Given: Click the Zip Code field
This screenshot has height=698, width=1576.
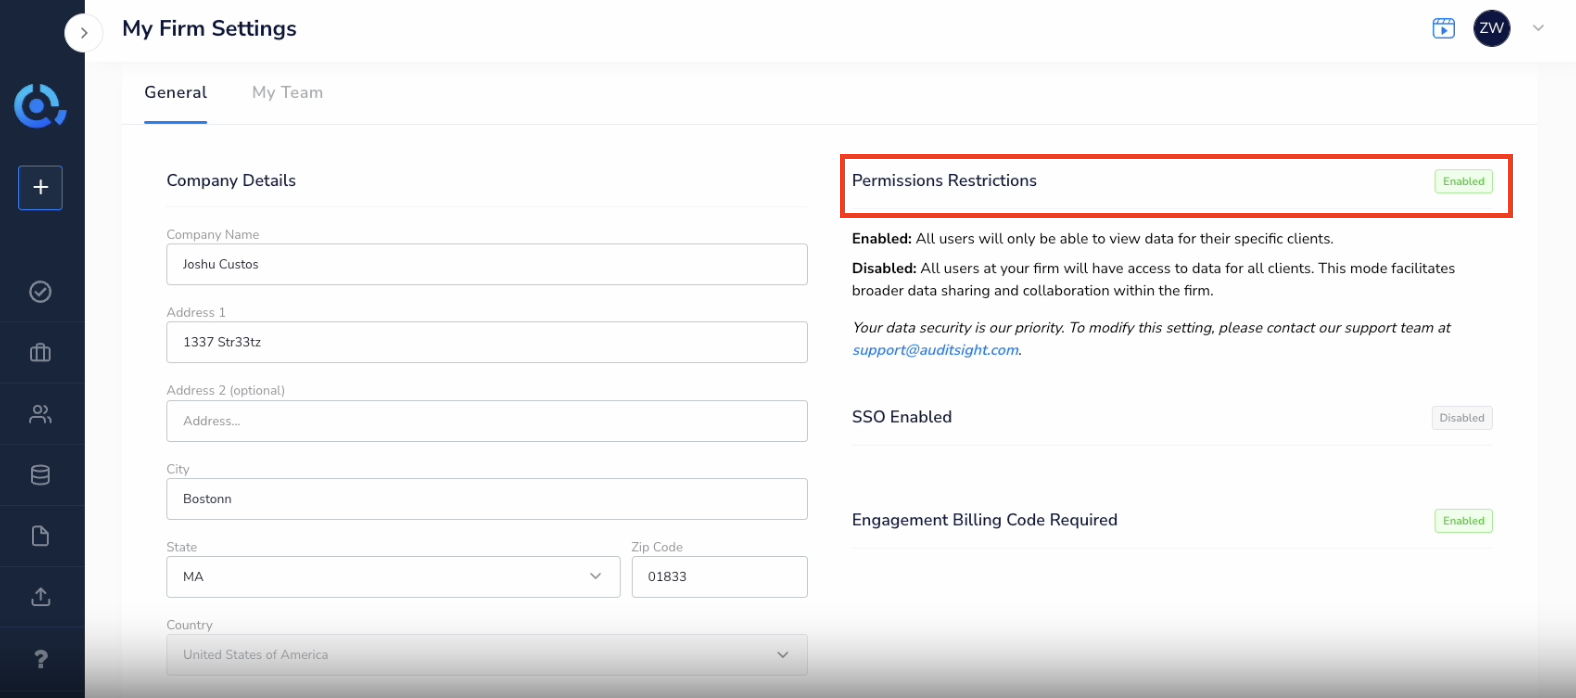Looking at the screenshot, I should [x=719, y=577].
